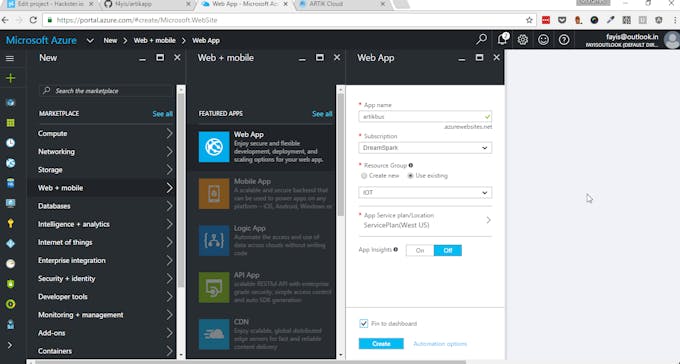The image size is (680, 364).
Task: Select the Mobile App orange icon
Action: pyautogui.click(x=214, y=194)
